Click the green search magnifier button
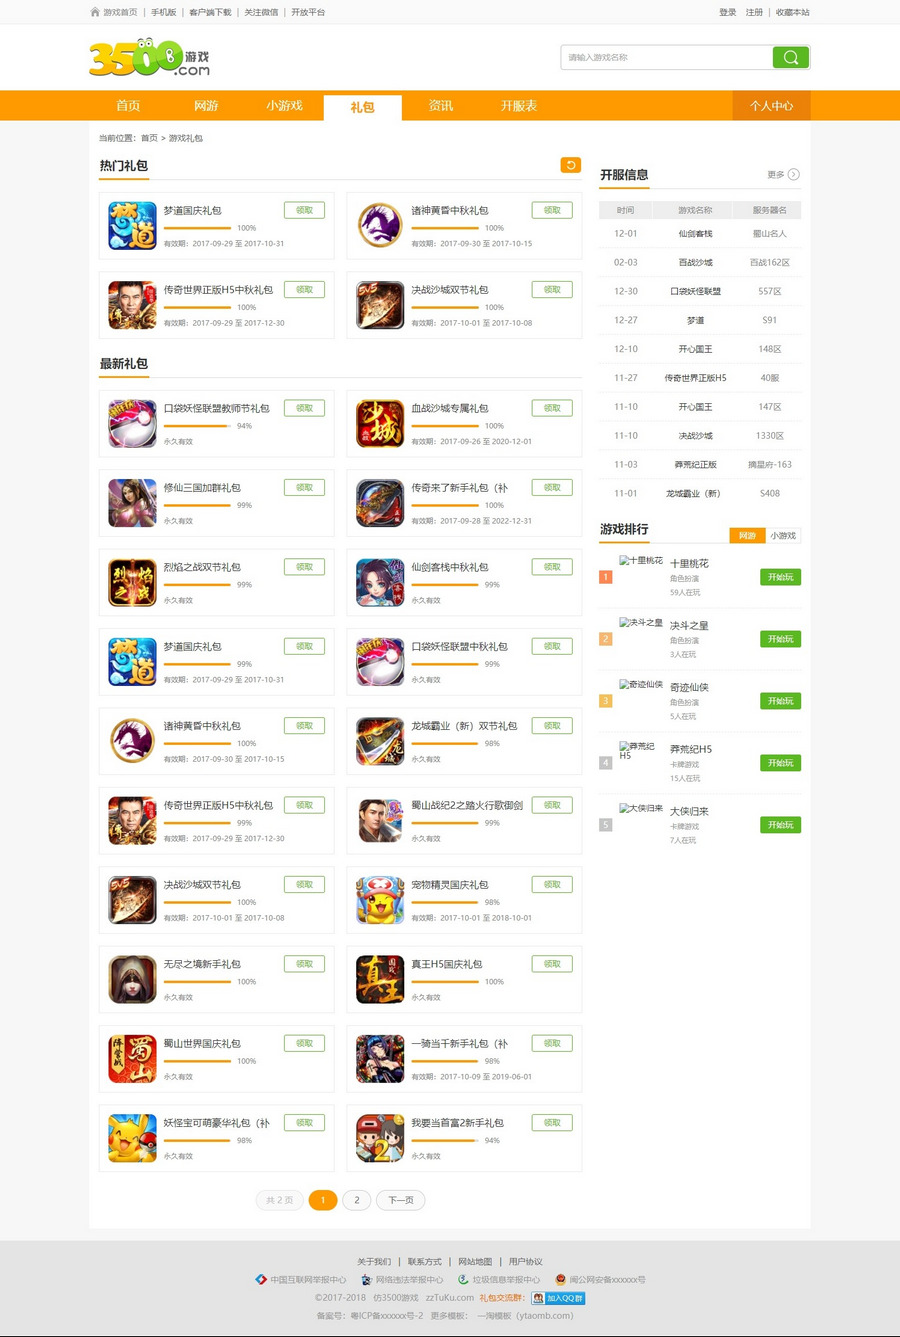900x1337 pixels. click(790, 57)
